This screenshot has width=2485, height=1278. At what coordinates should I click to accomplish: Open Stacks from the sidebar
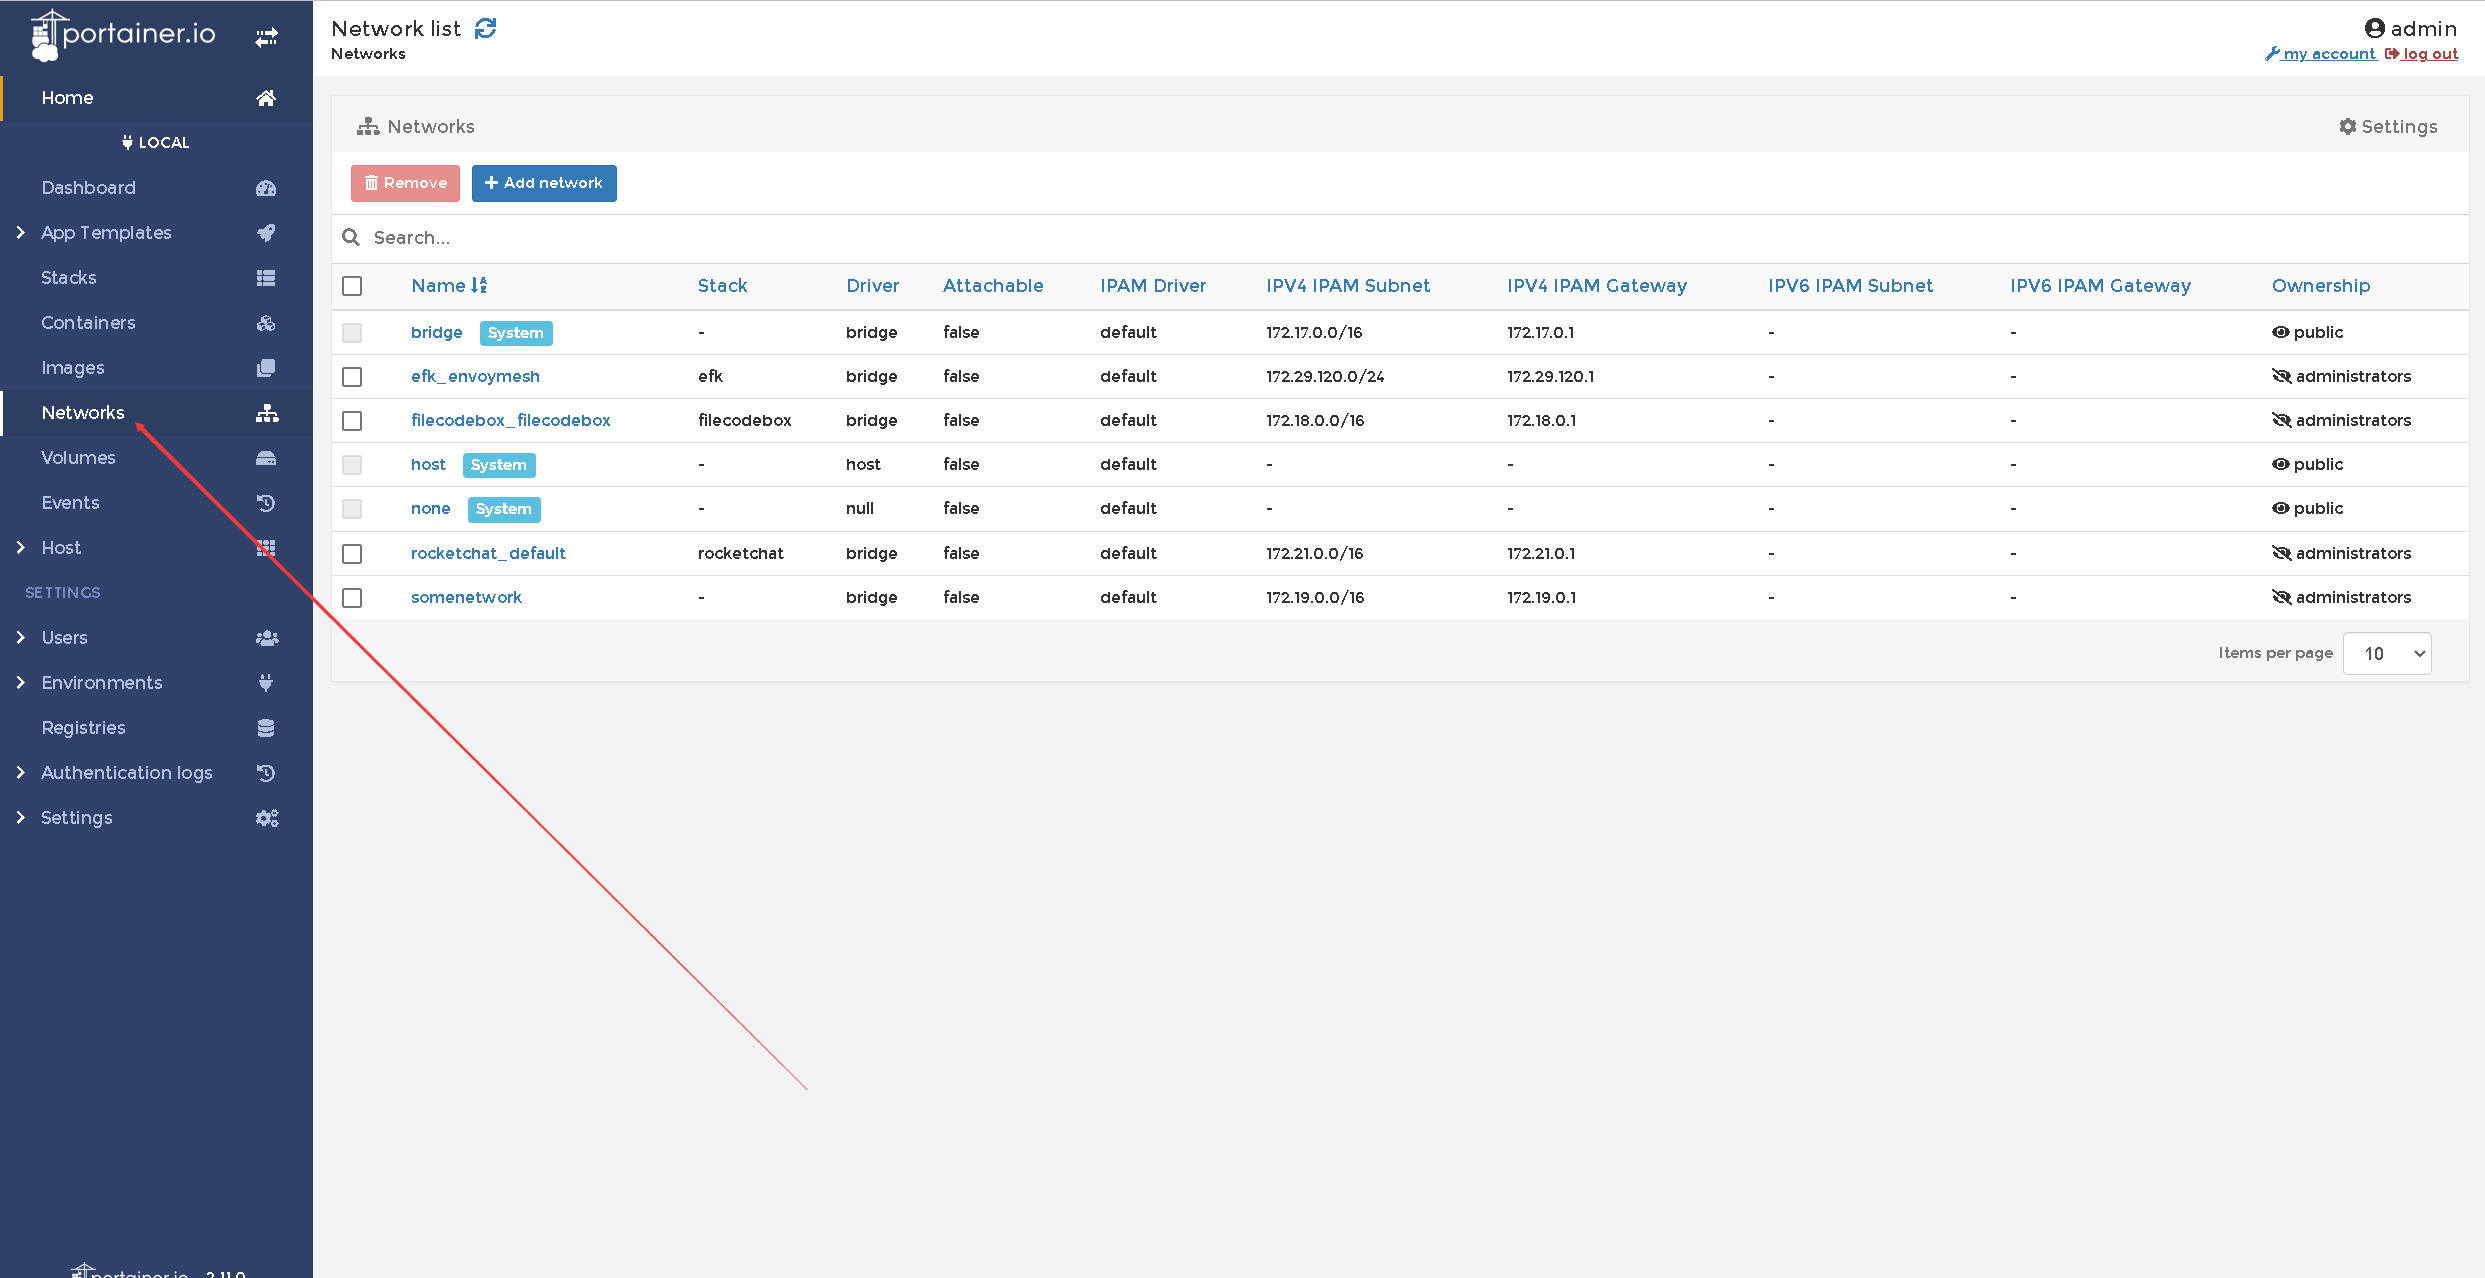[x=69, y=278]
